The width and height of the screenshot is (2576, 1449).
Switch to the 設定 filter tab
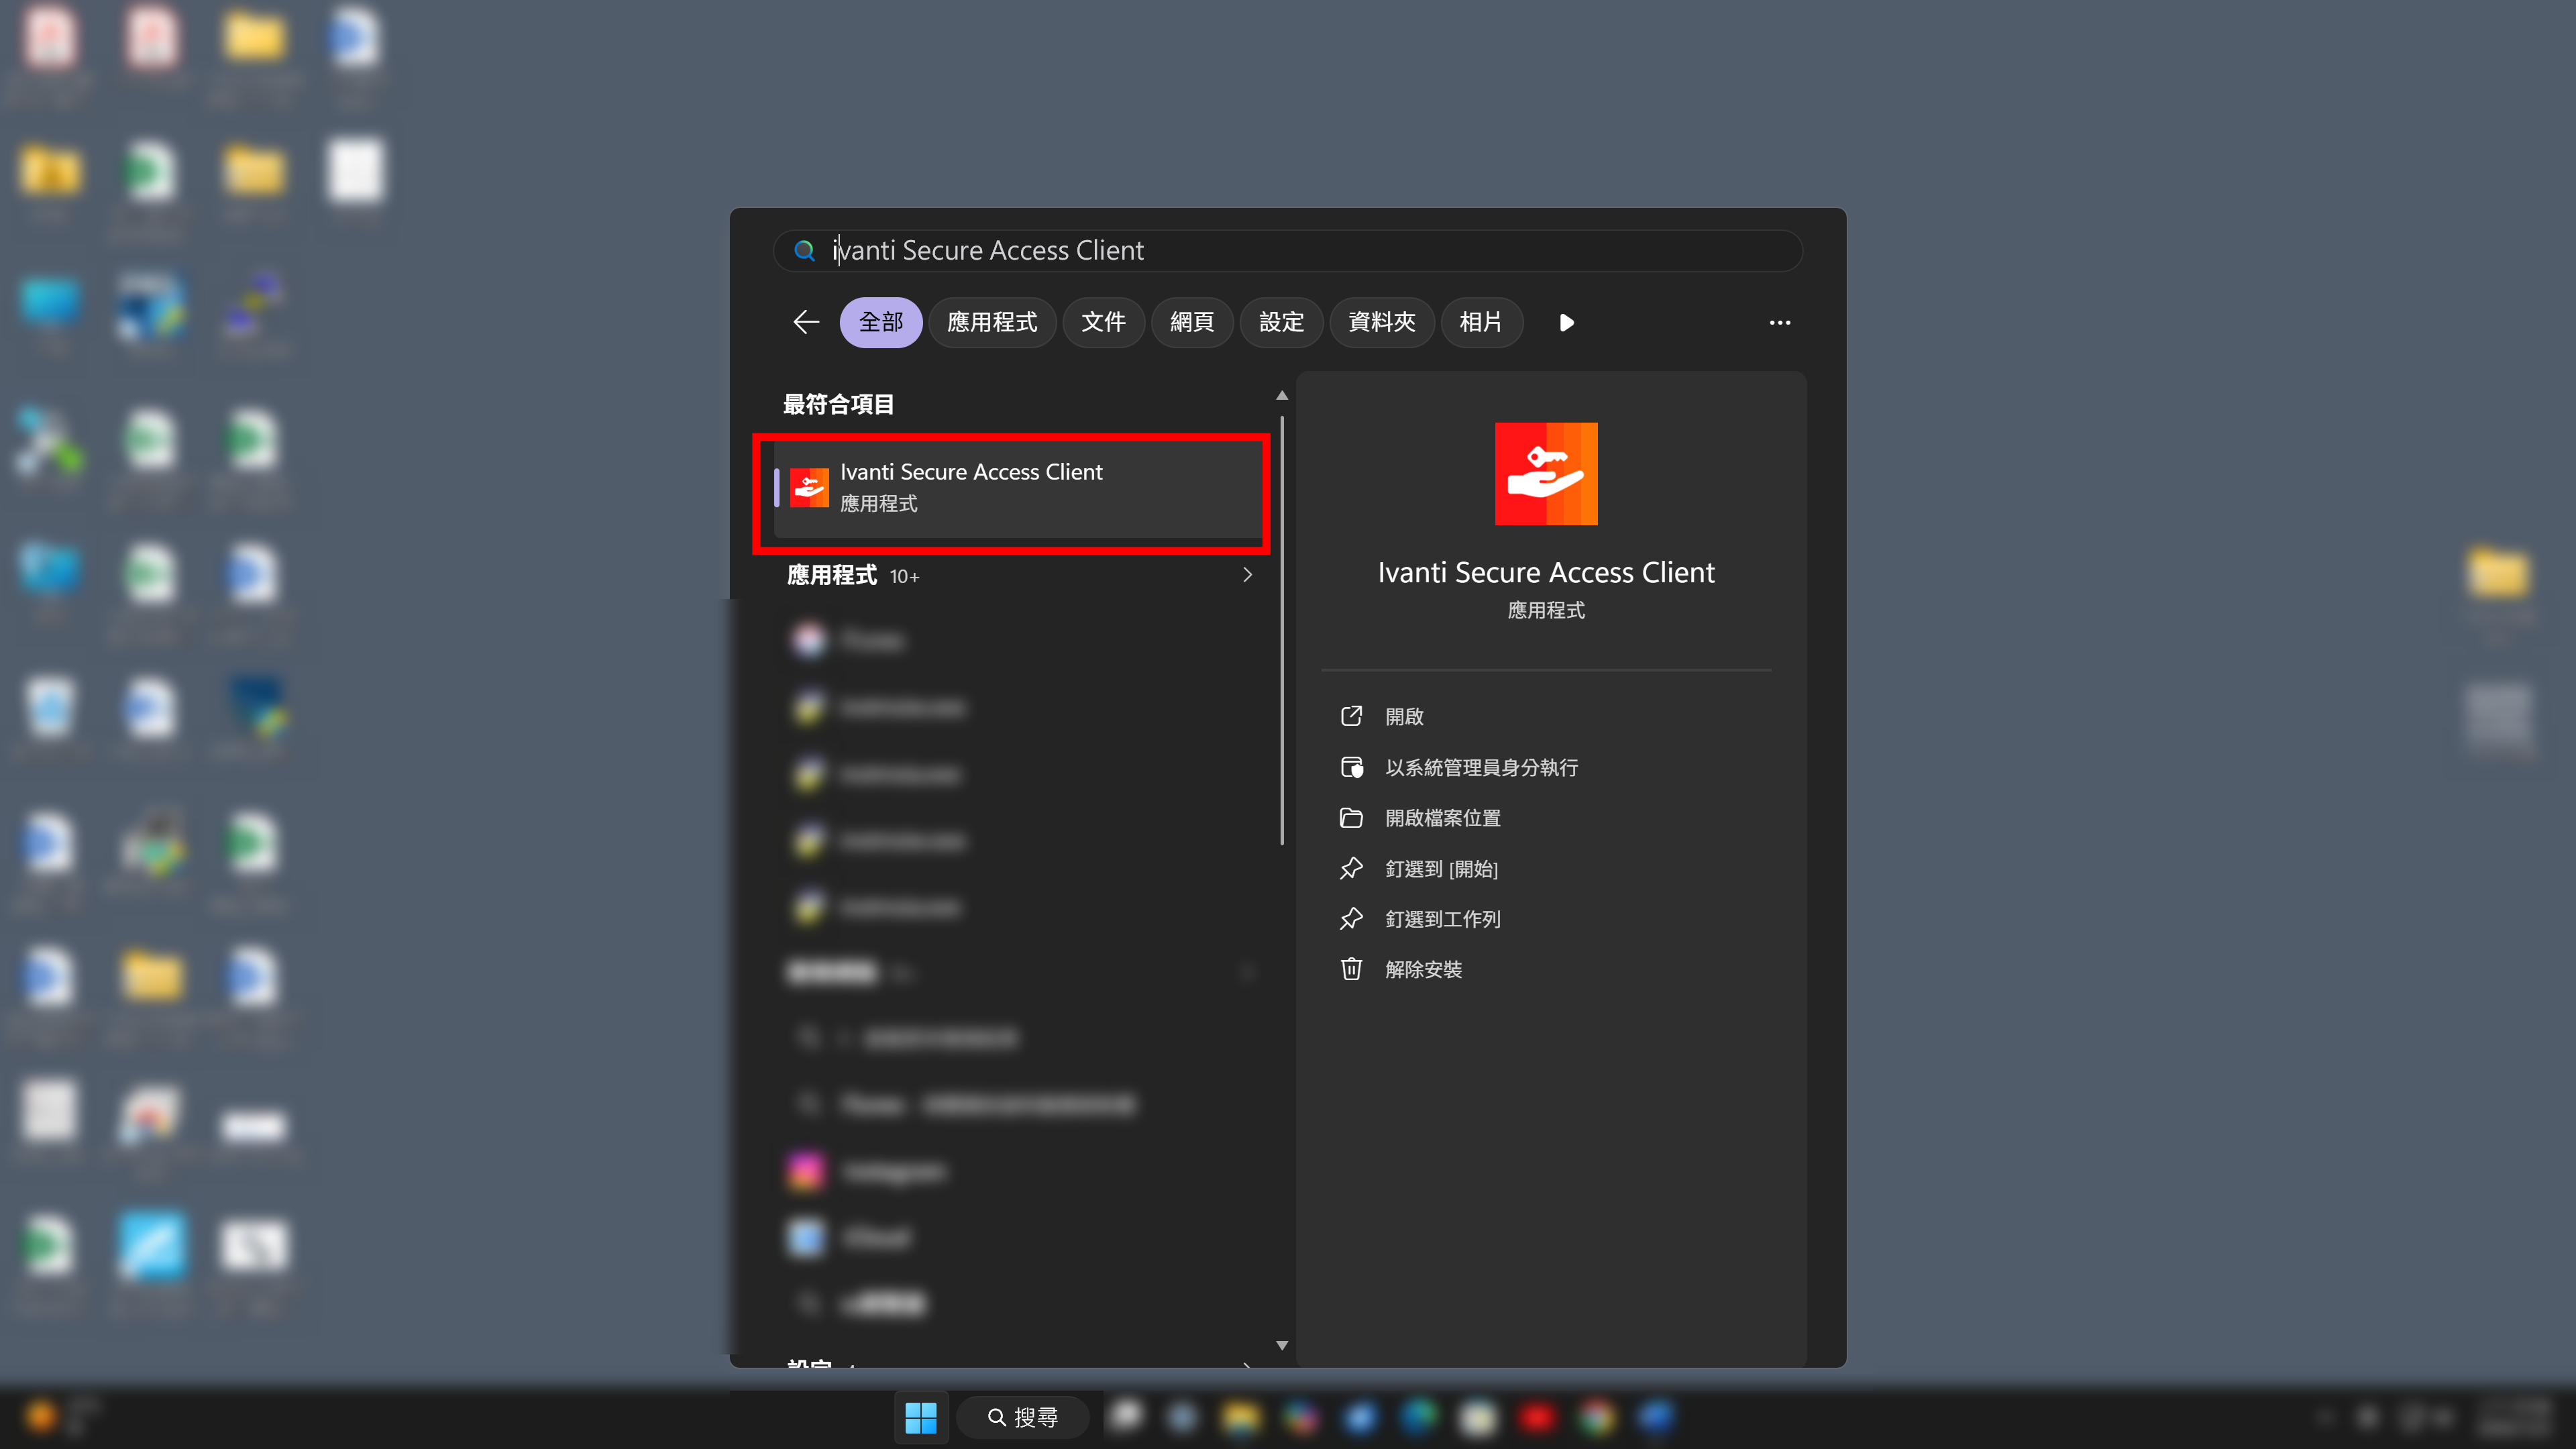pos(1281,322)
